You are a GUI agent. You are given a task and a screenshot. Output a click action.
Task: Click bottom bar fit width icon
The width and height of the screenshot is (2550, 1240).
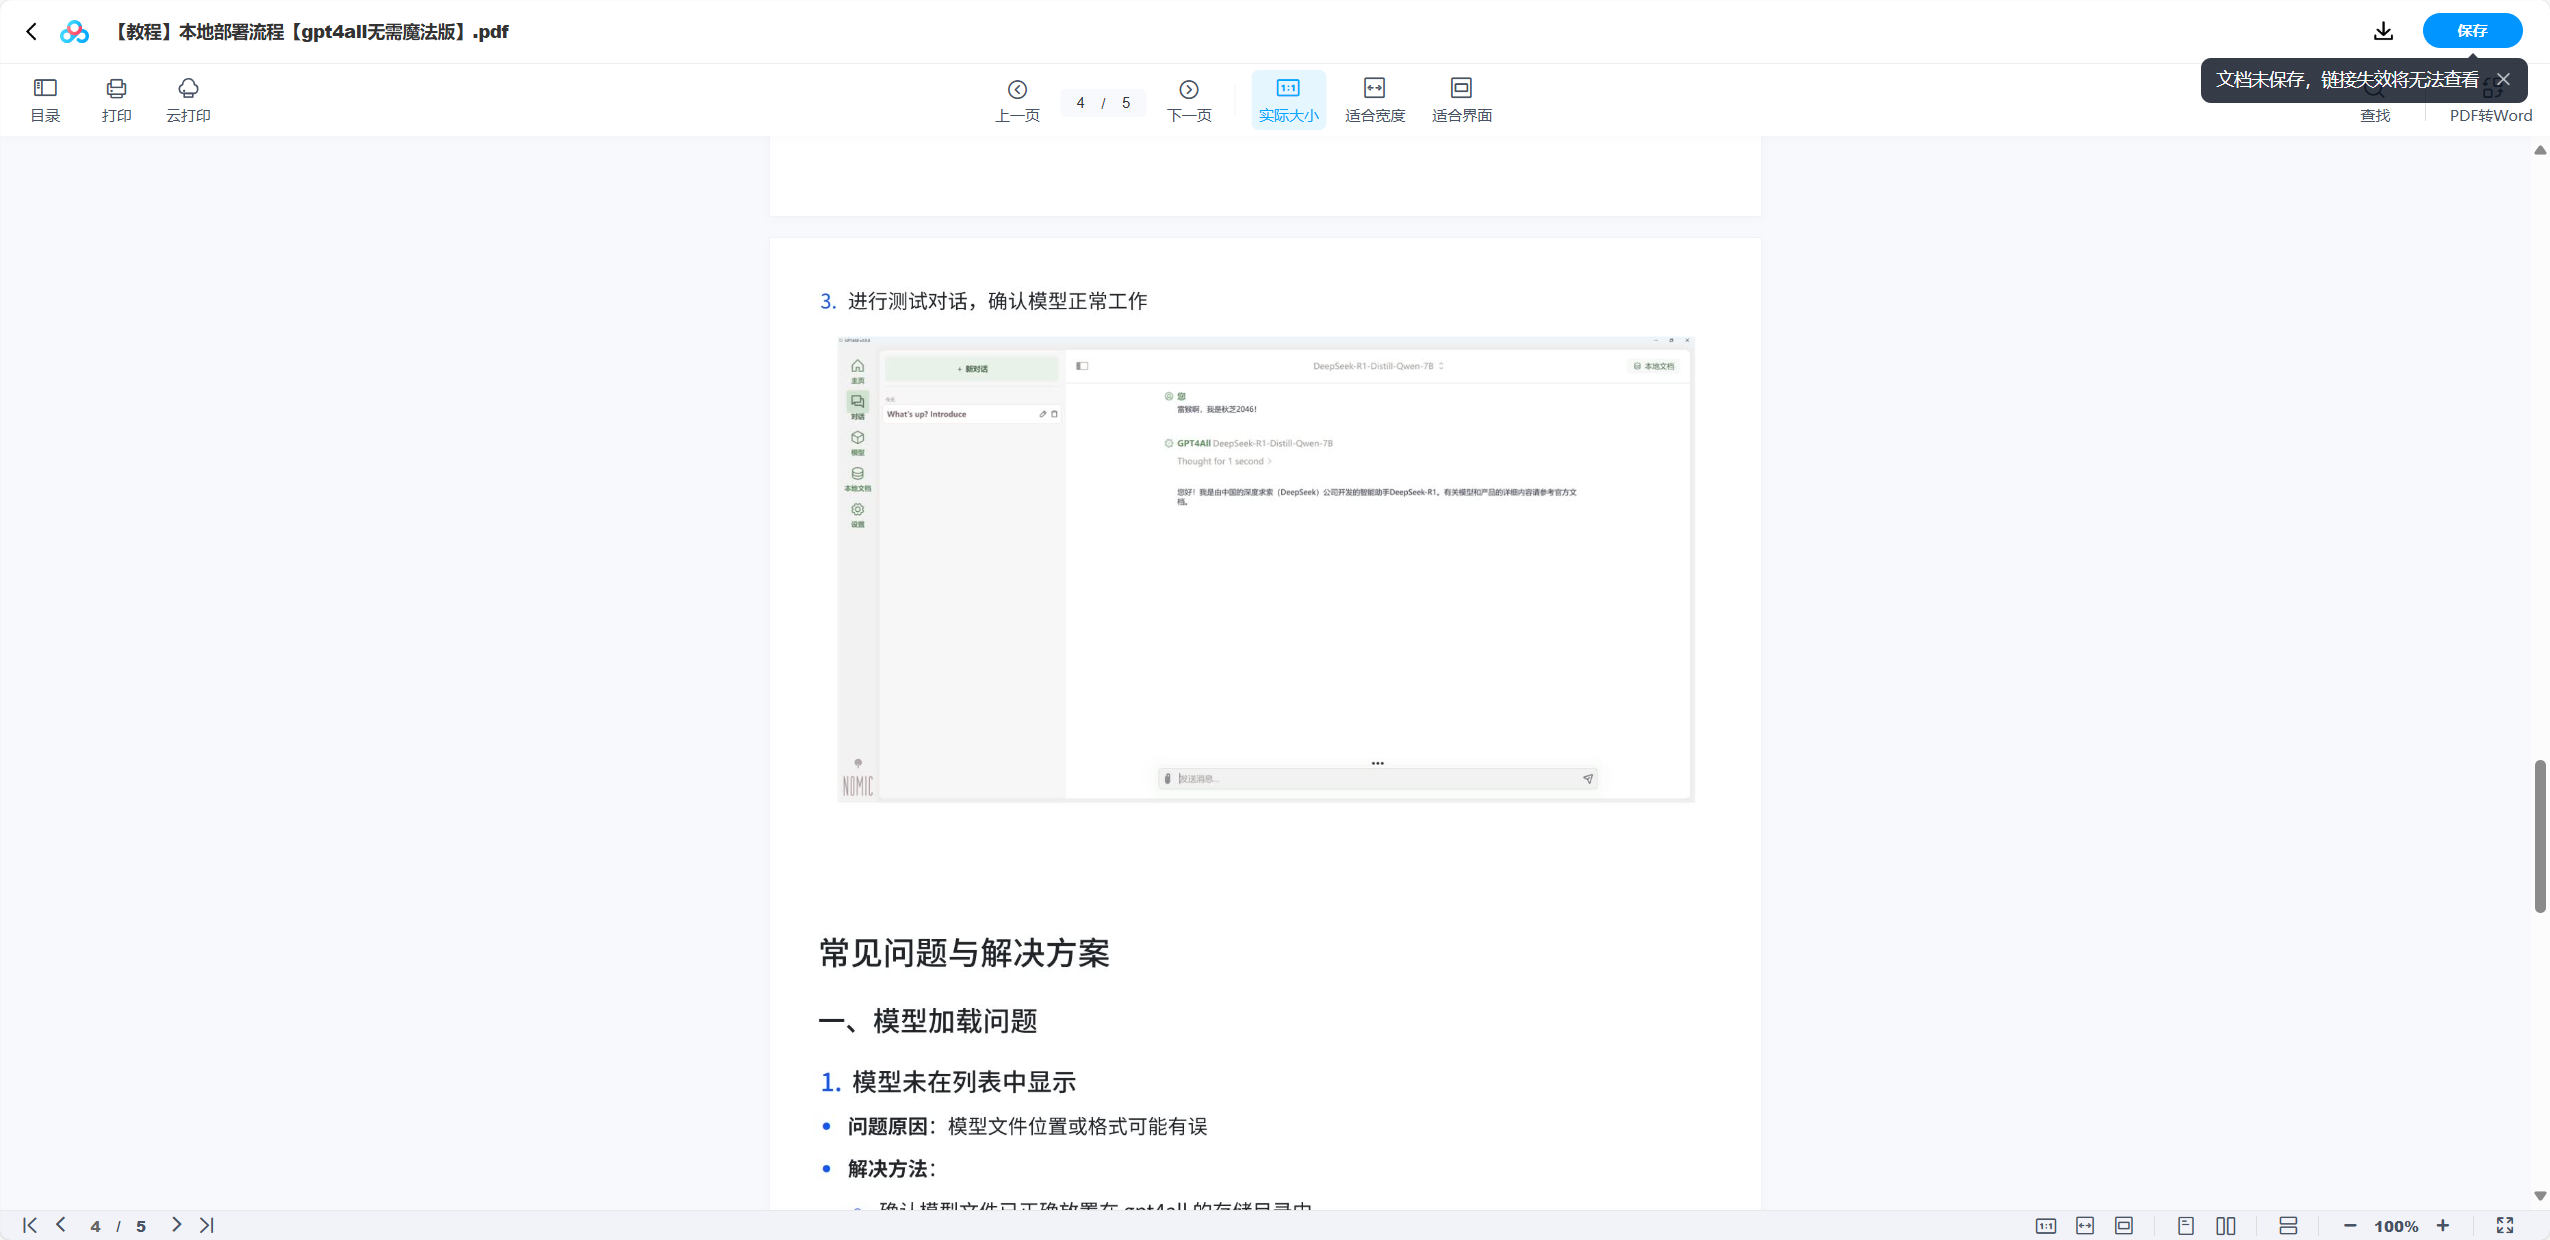(2085, 1226)
